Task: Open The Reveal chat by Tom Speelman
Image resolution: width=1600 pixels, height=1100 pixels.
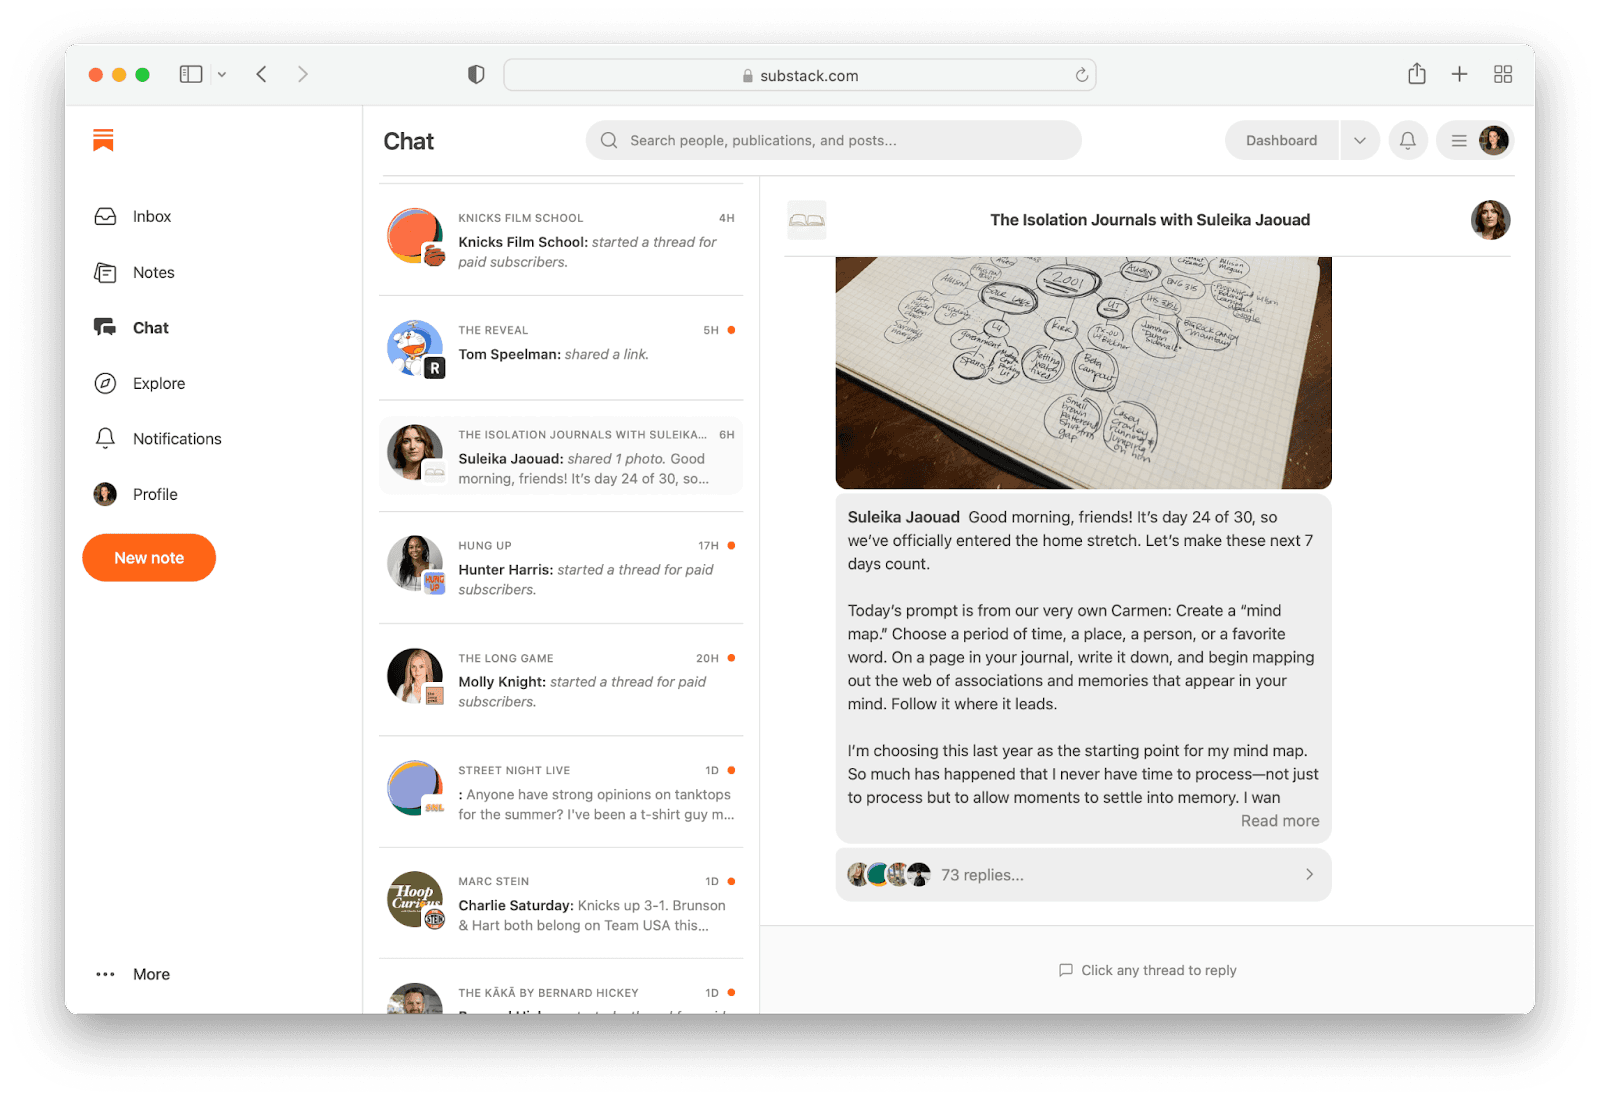Action: click(561, 347)
